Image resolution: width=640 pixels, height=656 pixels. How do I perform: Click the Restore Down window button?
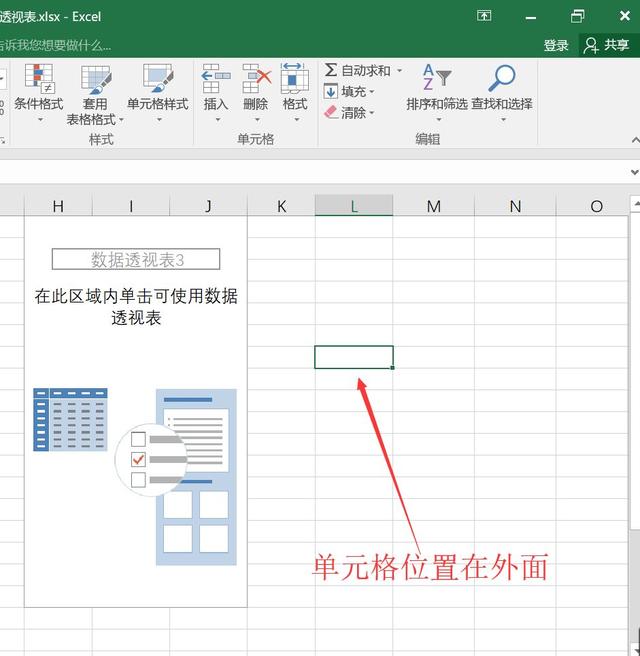[x=578, y=16]
